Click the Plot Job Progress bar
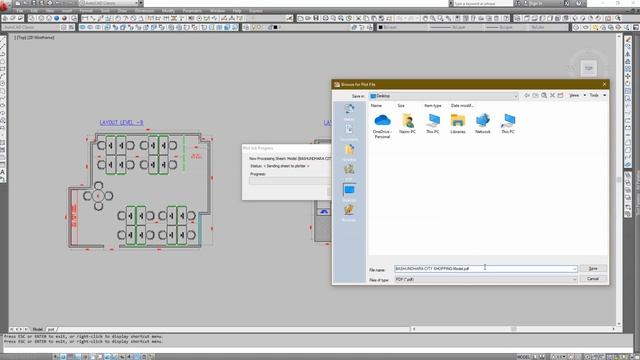The image size is (640, 360). click(x=290, y=181)
